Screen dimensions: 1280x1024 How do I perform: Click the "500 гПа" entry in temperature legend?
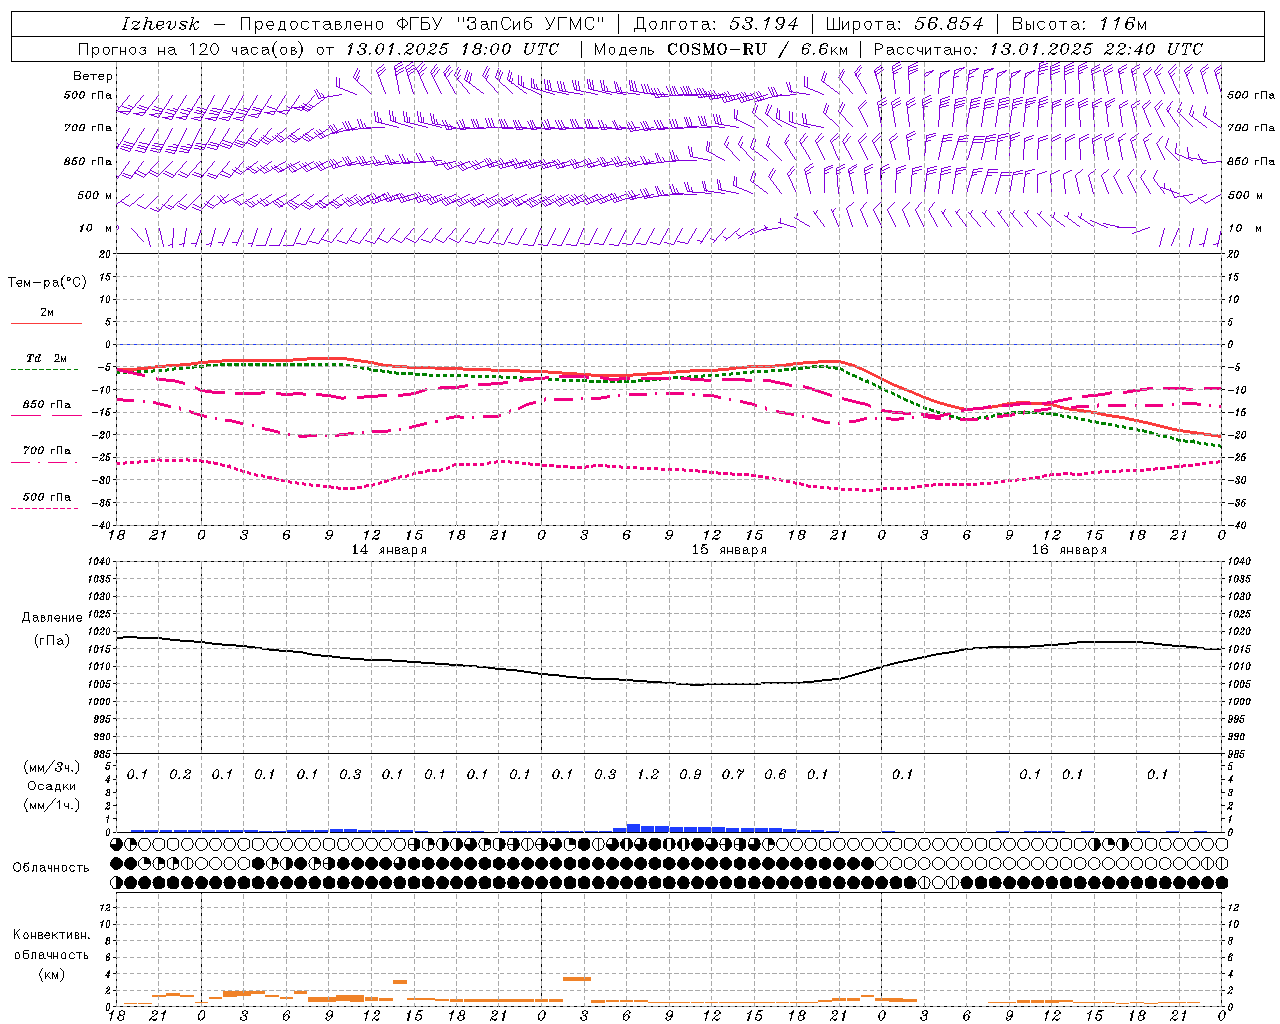(47, 497)
